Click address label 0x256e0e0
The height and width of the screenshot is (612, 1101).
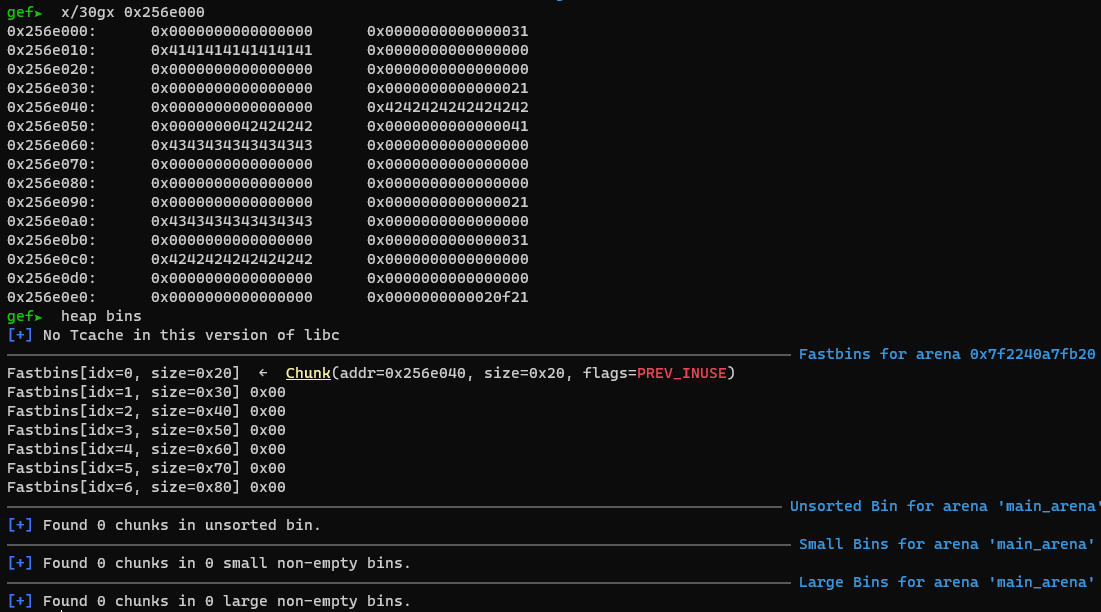tap(51, 297)
